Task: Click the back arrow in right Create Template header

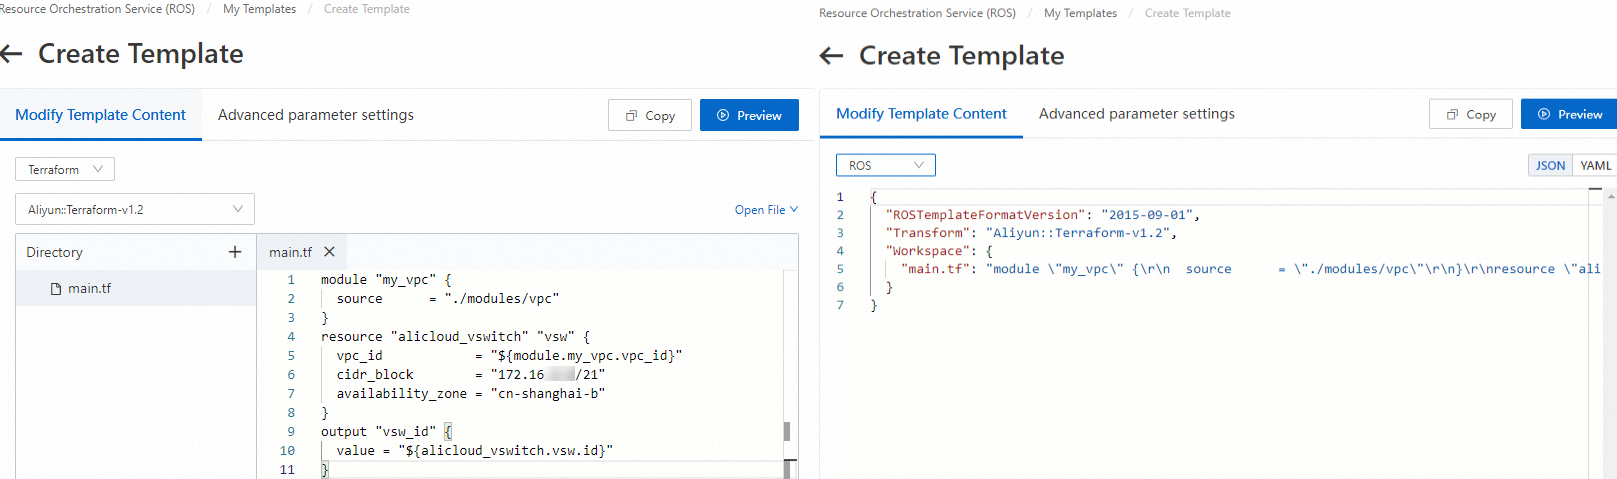Action: 831,56
